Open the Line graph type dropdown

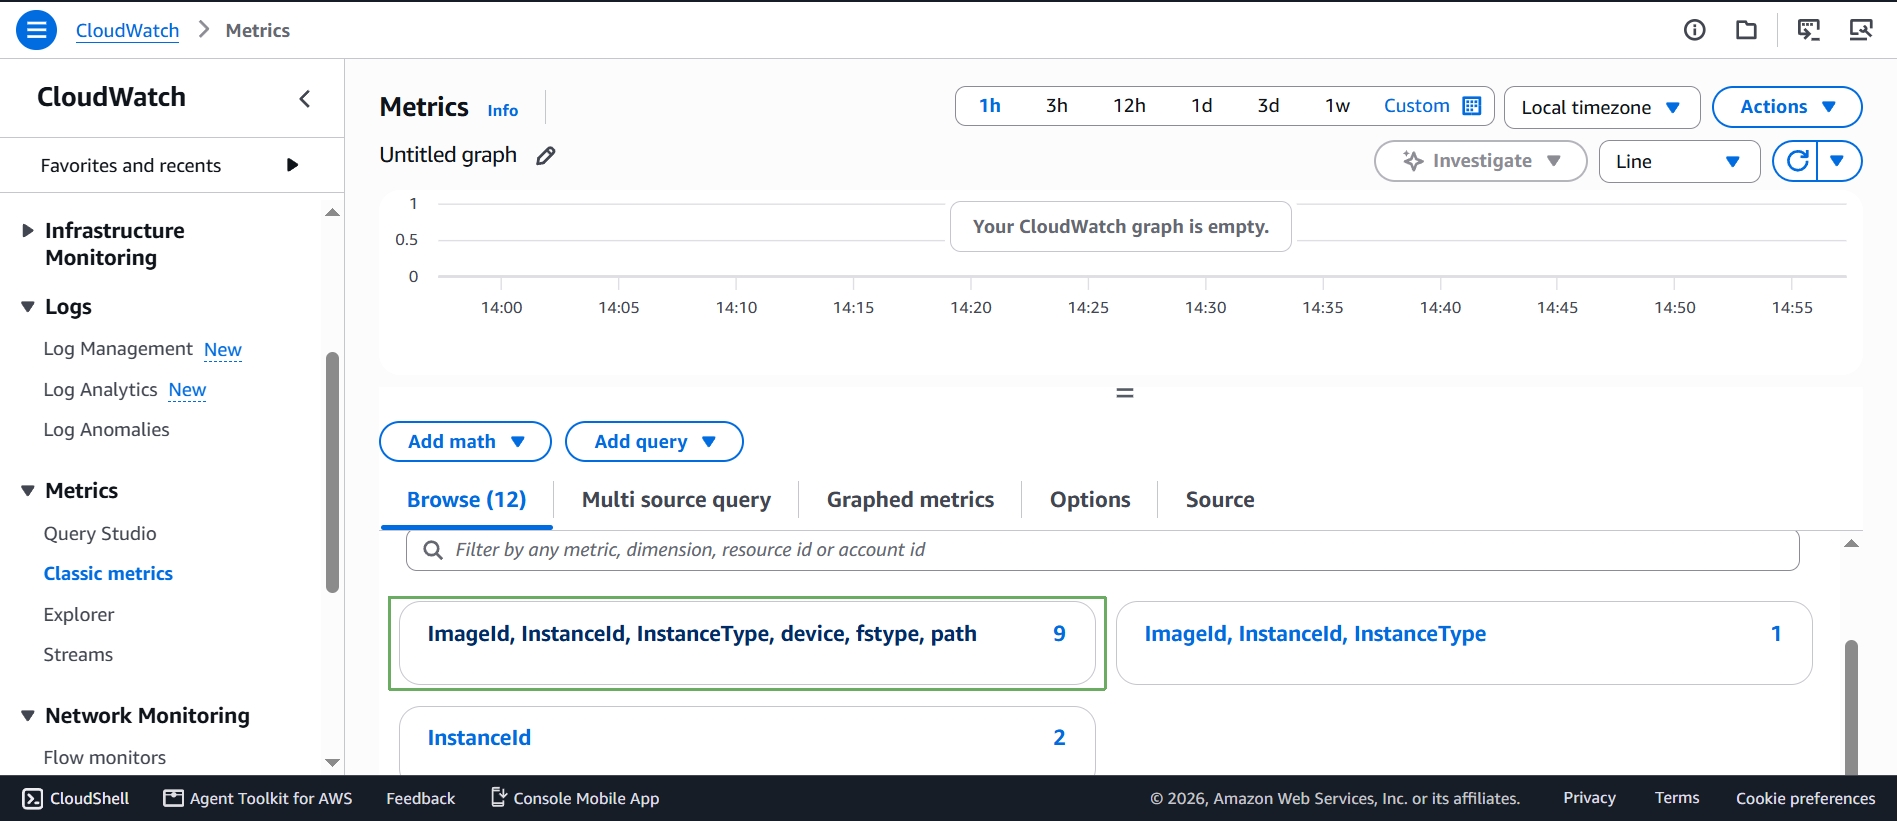tap(1680, 161)
